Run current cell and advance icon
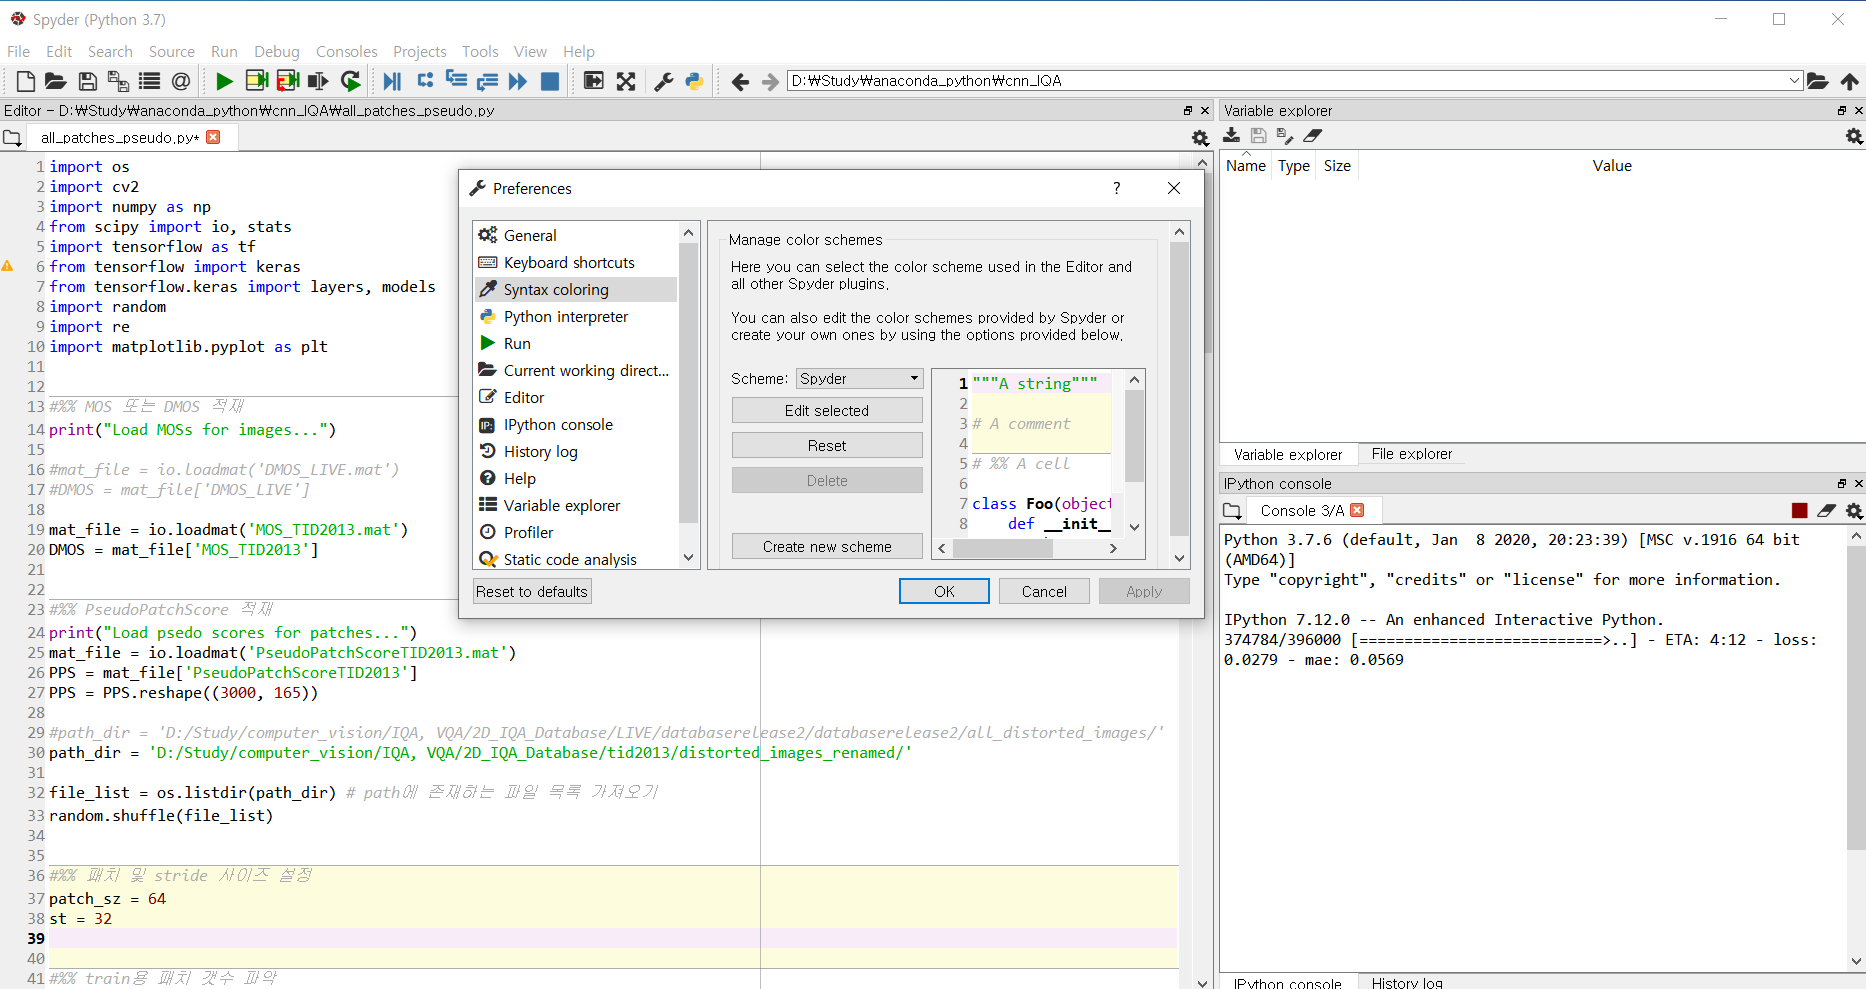 coord(287,81)
